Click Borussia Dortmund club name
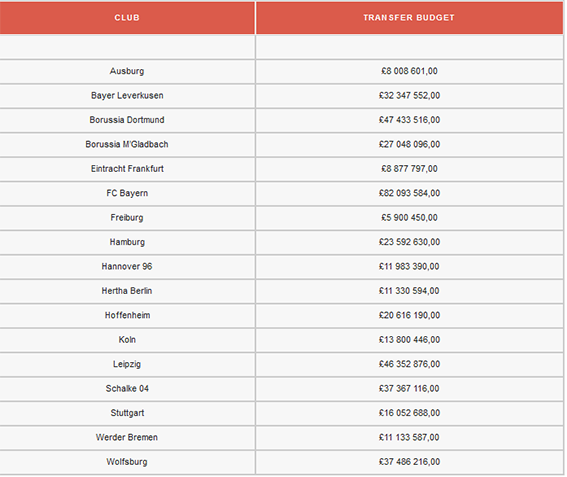Viewport: 567px width, 477px height. 127,120
